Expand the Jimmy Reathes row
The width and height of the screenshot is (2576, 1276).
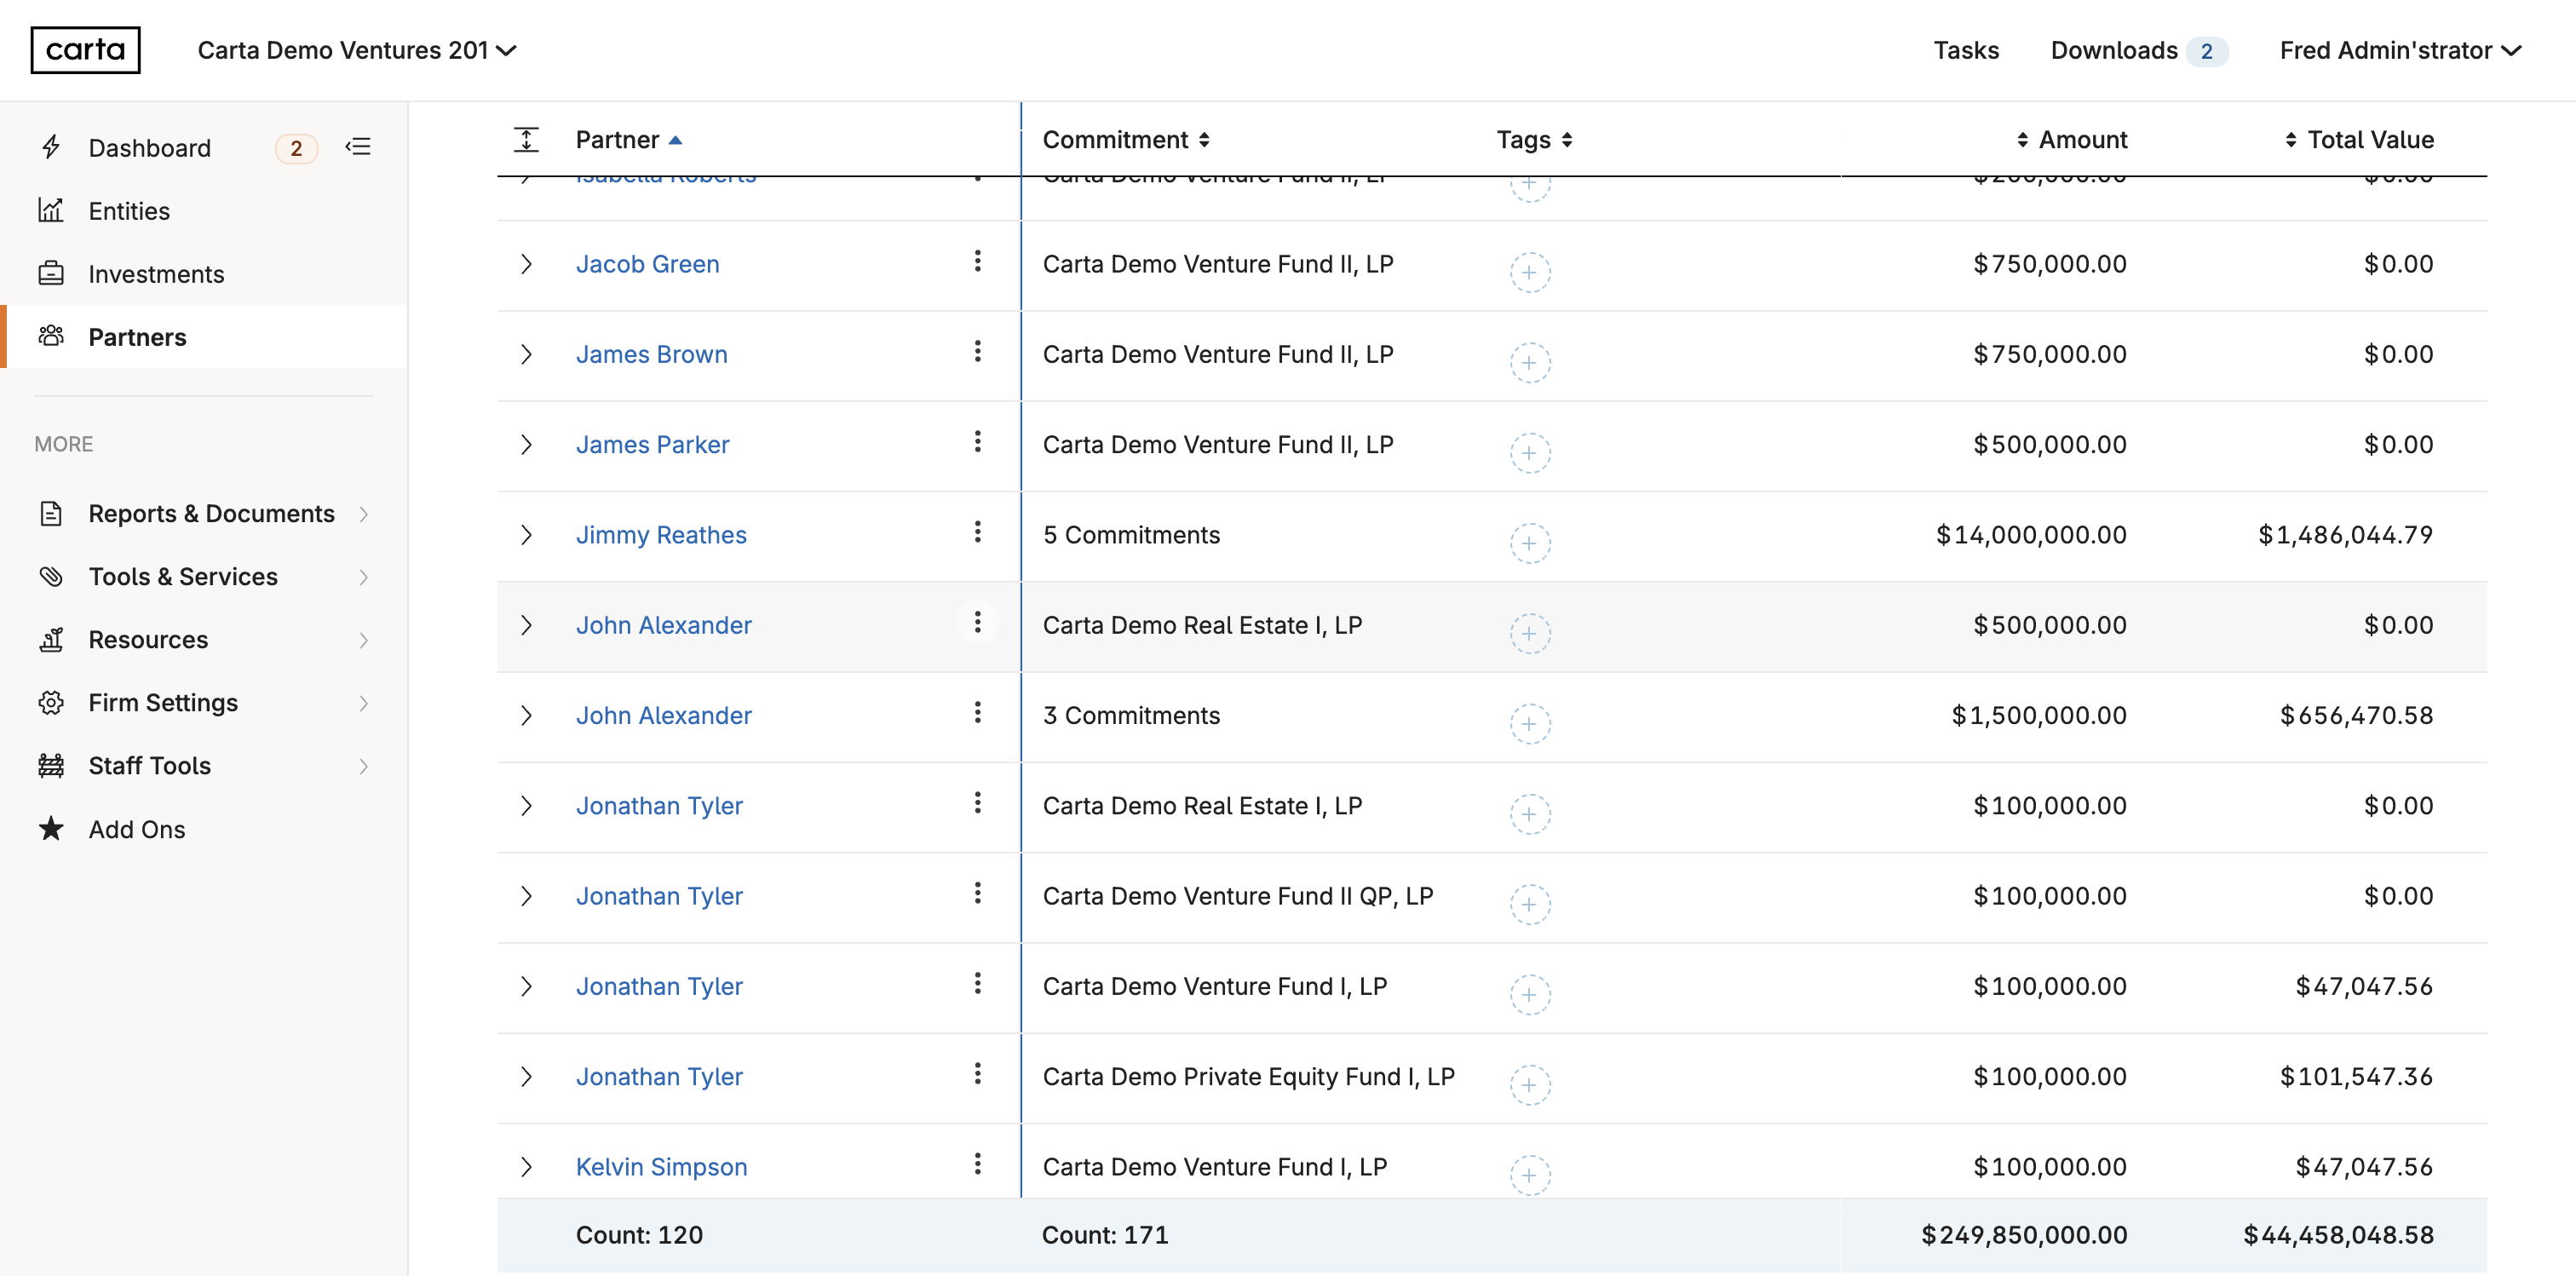coord(526,535)
